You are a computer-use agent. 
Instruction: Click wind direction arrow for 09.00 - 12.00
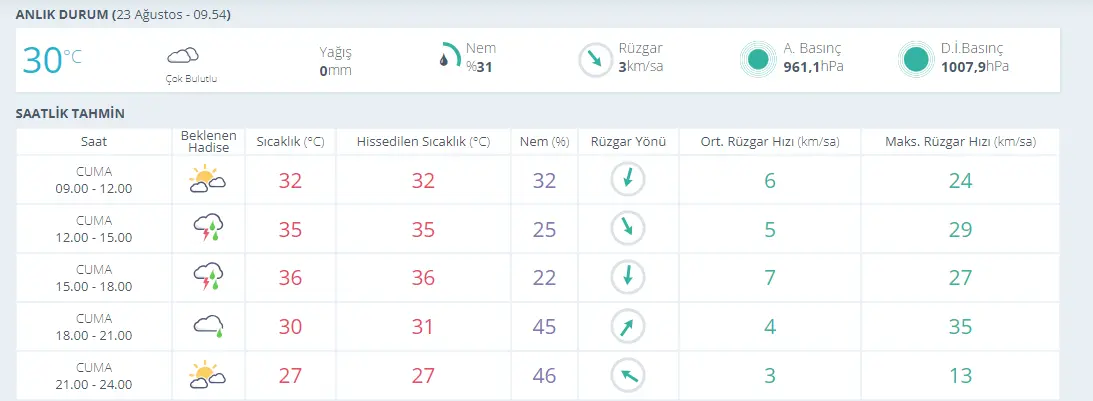[x=628, y=180]
